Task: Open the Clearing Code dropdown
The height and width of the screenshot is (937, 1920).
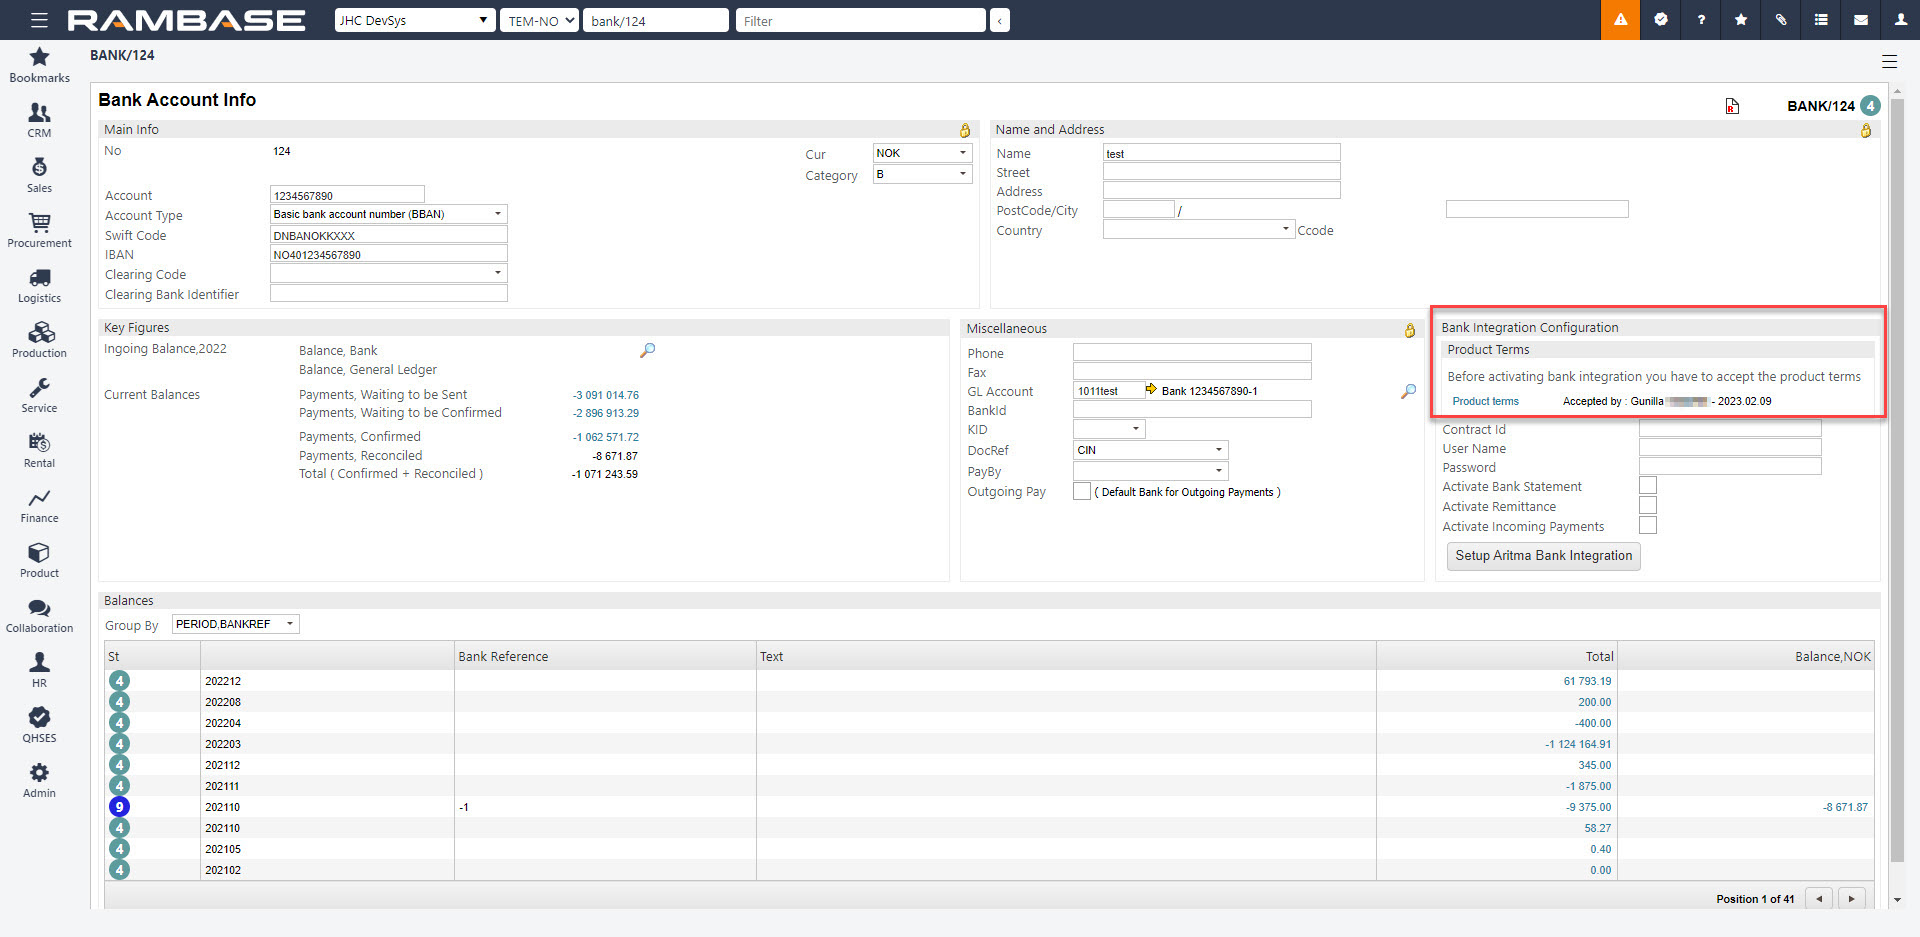Action: tap(388, 273)
